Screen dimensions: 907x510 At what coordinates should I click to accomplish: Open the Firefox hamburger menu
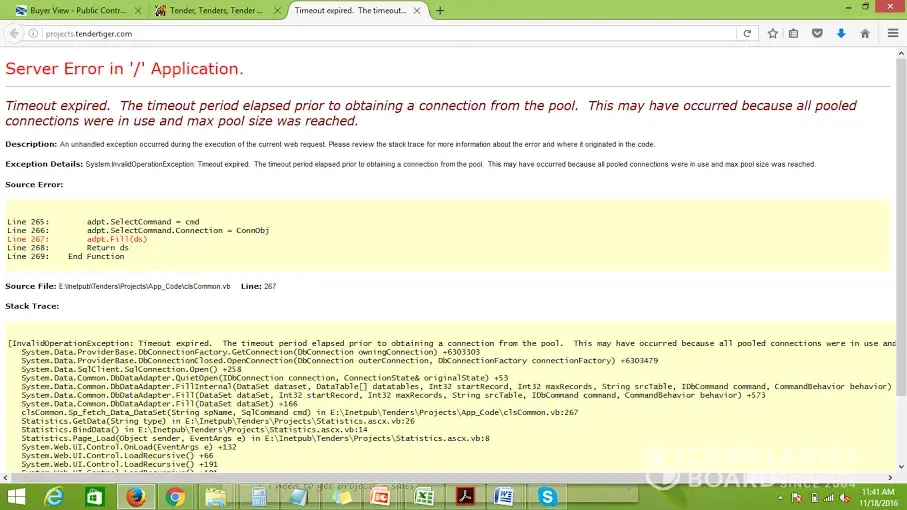pos(893,33)
